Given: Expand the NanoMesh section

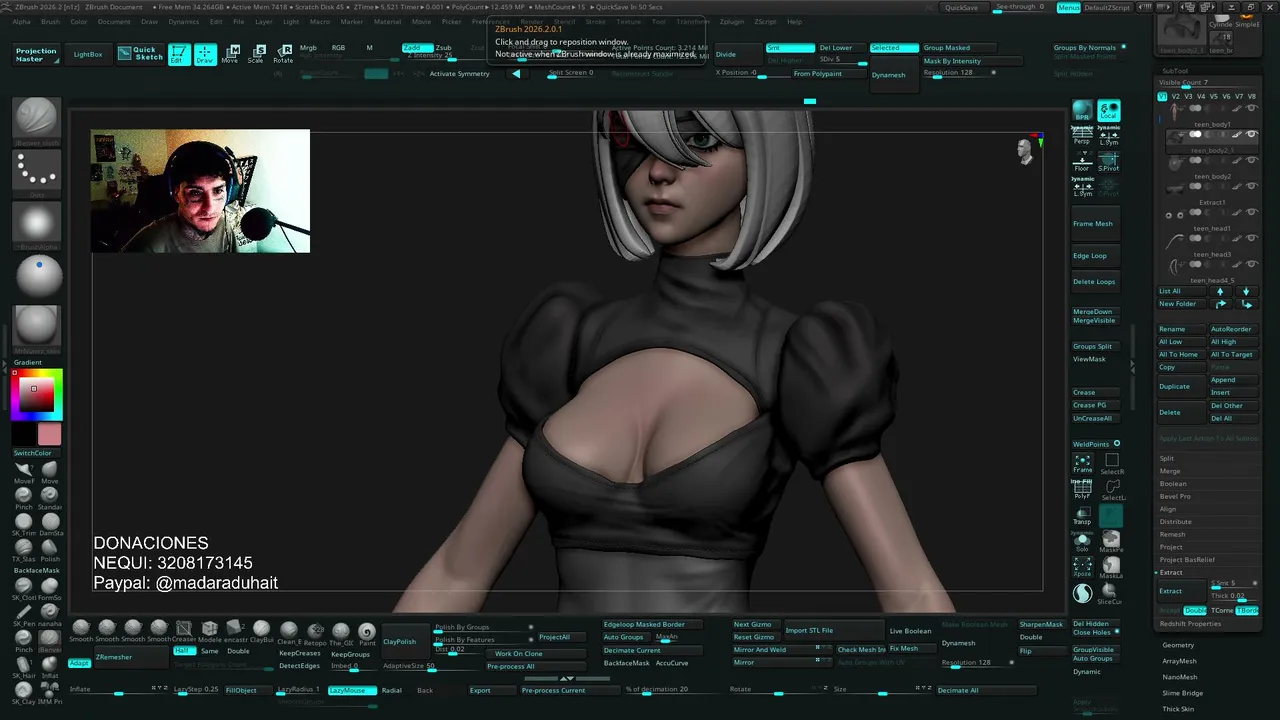Looking at the screenshot, I should 1179,677.
